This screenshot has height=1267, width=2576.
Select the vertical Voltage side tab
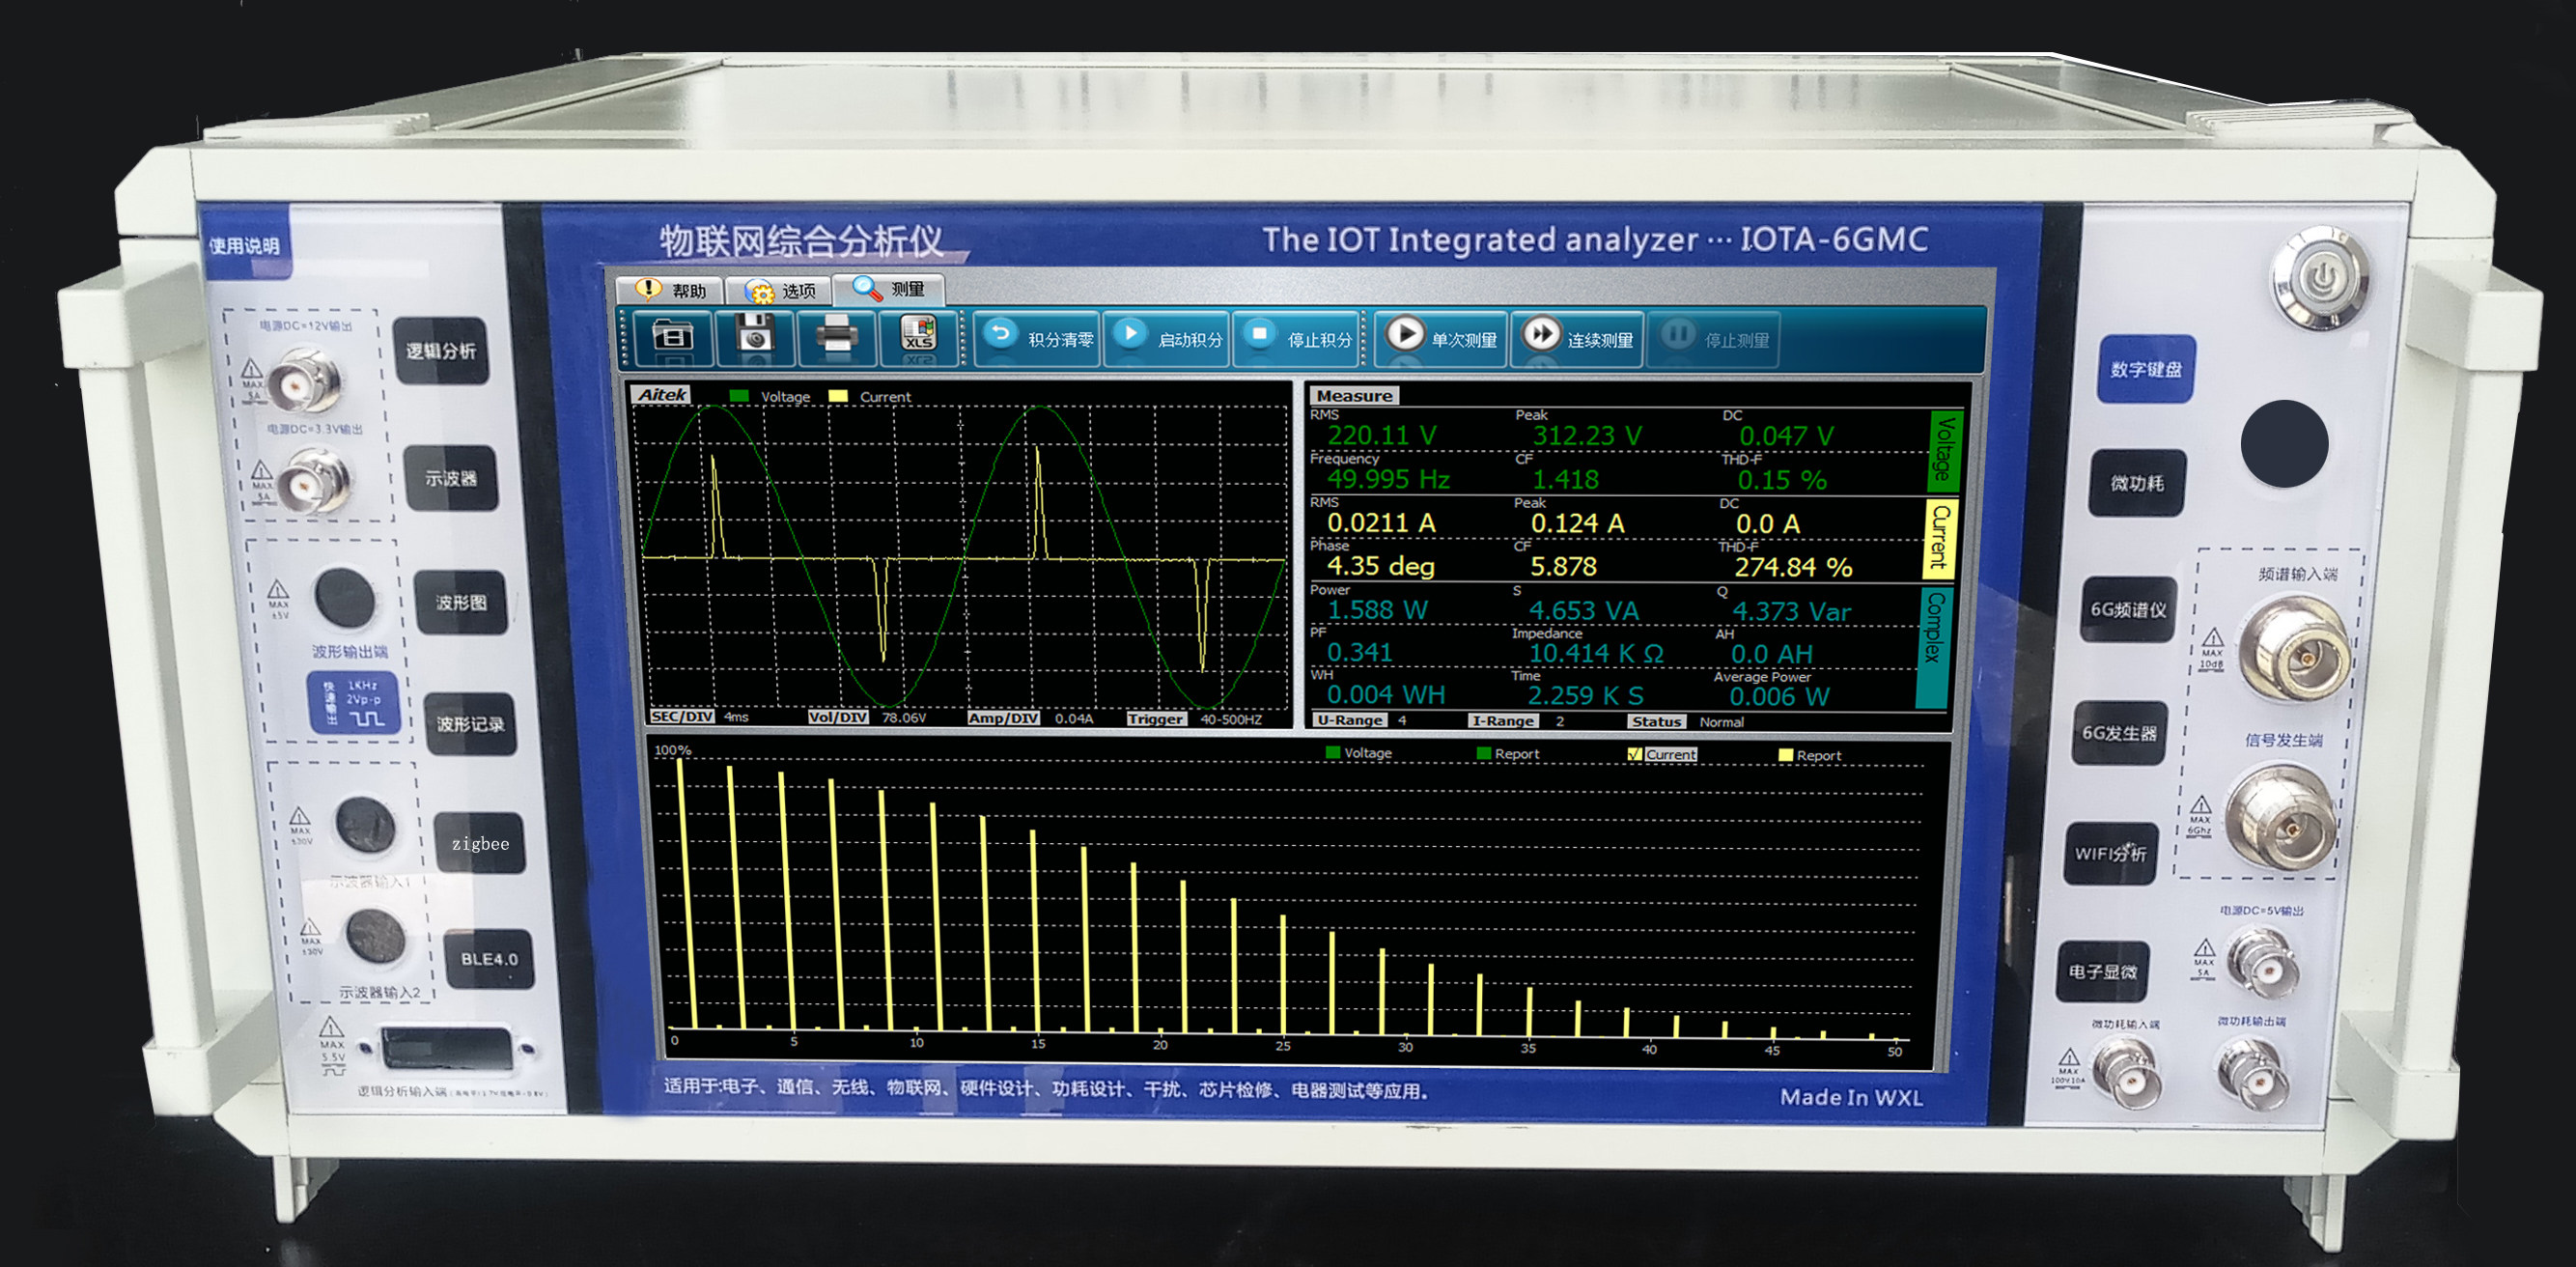[1943, 451]
